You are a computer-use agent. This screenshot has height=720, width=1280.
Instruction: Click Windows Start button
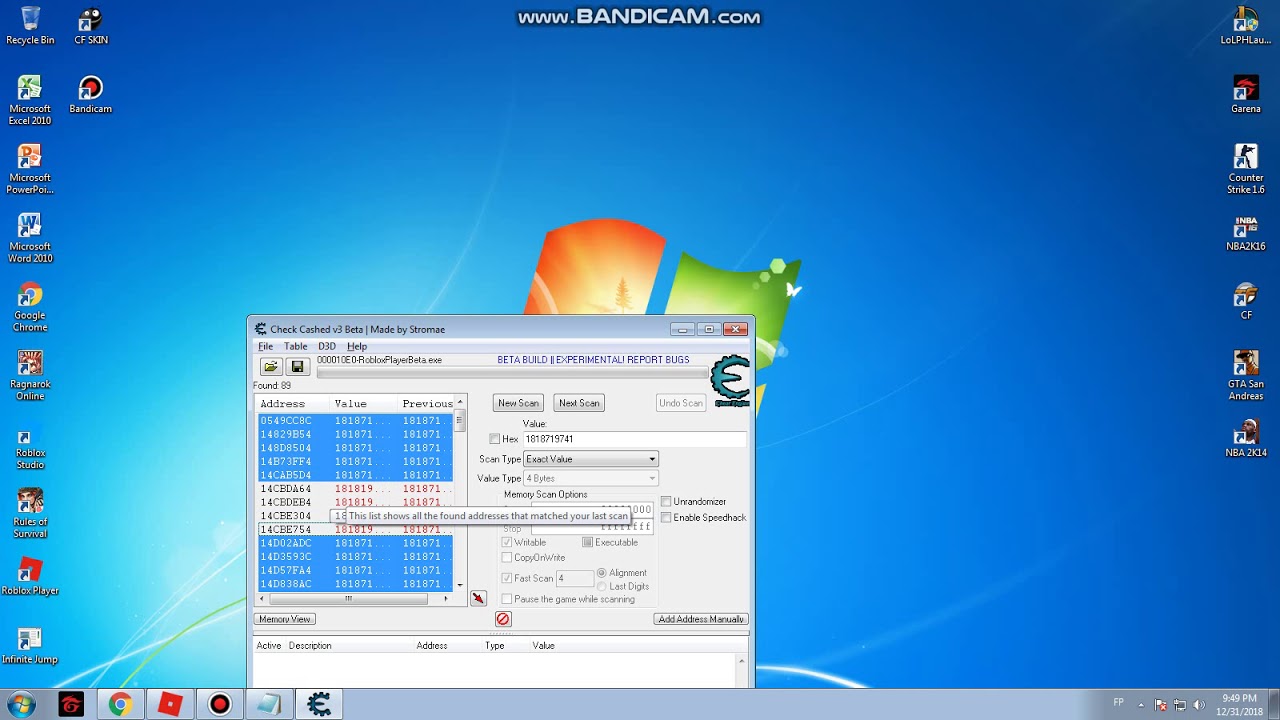click(20, 704)
